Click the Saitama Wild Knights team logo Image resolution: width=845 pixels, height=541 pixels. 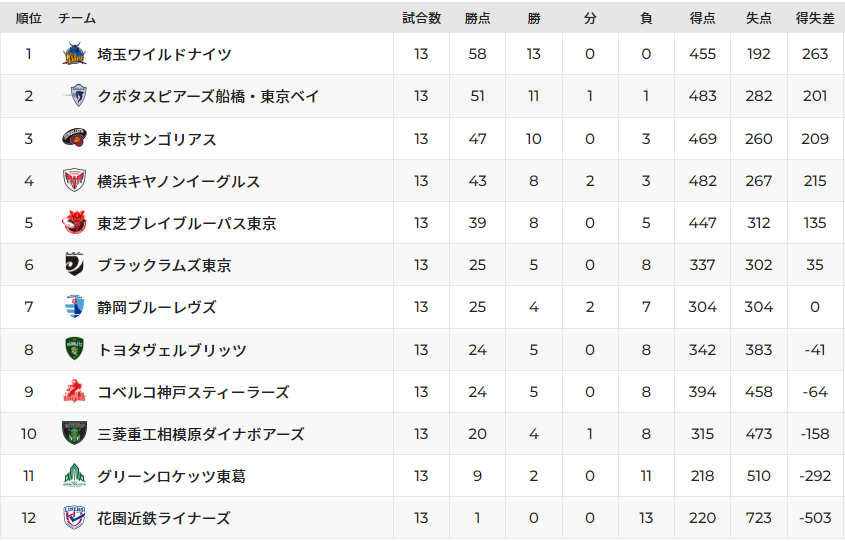tap(74, 55)
